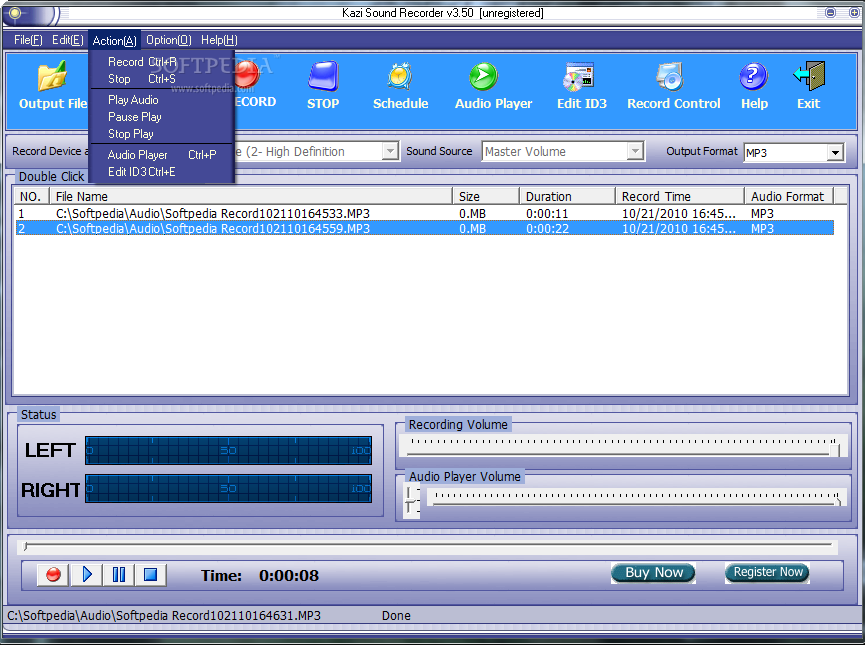Image resolution: width=865 pixels, height=645 pixels.
Task: Click the Buy Now button
Action: pyautogui.click(x=653, y=573)
